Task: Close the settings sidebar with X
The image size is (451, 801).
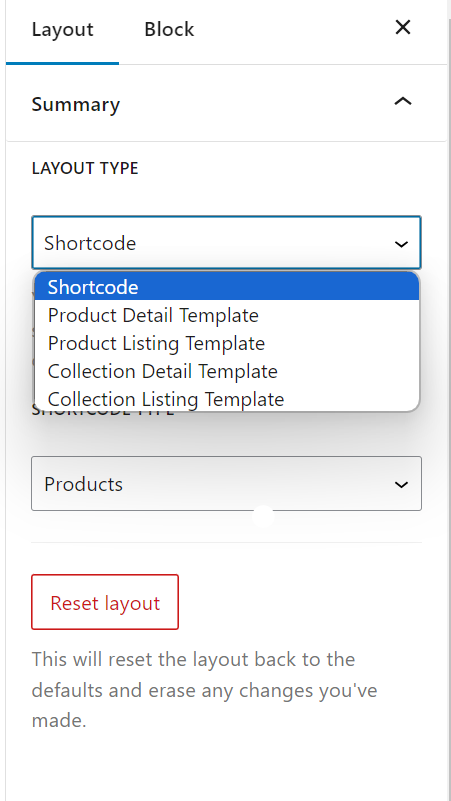Action: pyautogui.click(x=403, y=28)
